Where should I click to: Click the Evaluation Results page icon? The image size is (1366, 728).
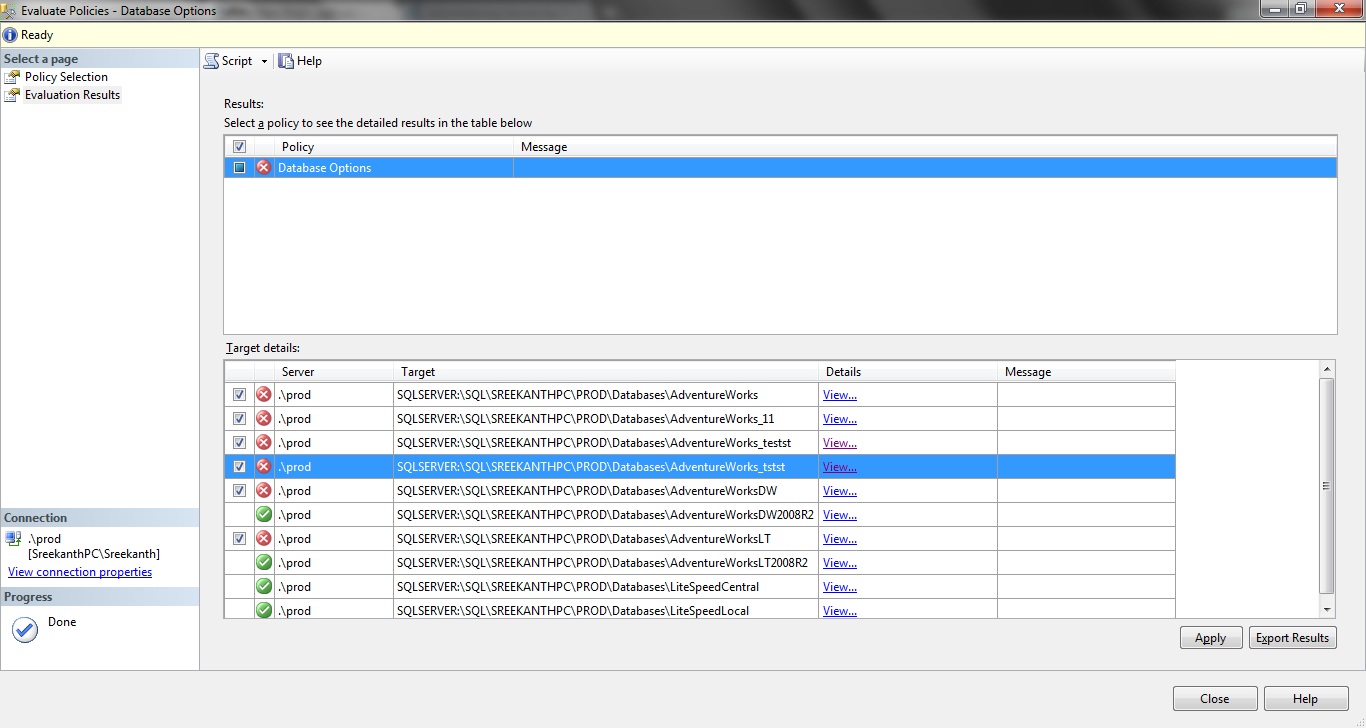point(12,95)
